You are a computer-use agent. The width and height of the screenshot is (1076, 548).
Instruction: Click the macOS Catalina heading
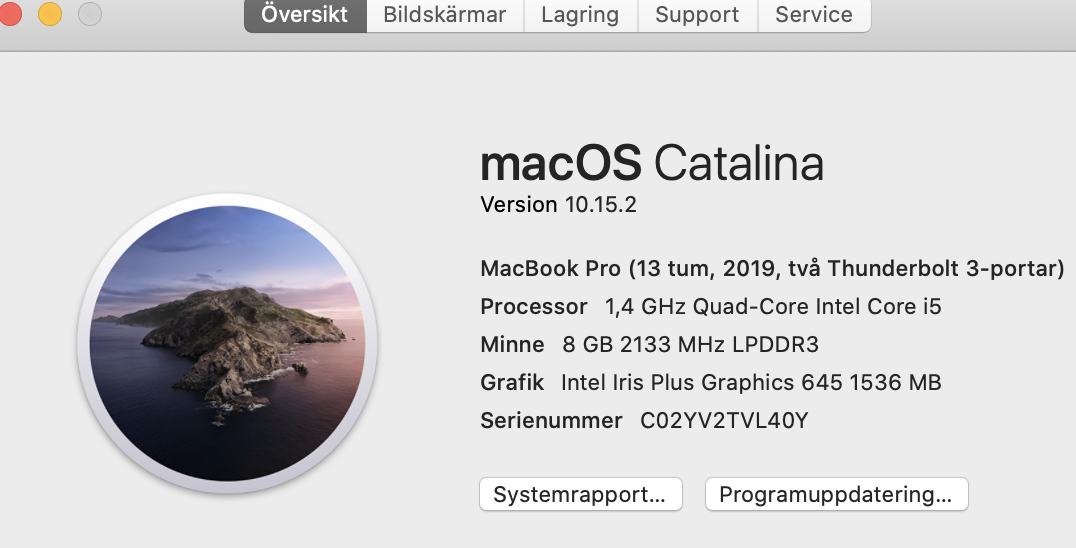tap(652, 163)
